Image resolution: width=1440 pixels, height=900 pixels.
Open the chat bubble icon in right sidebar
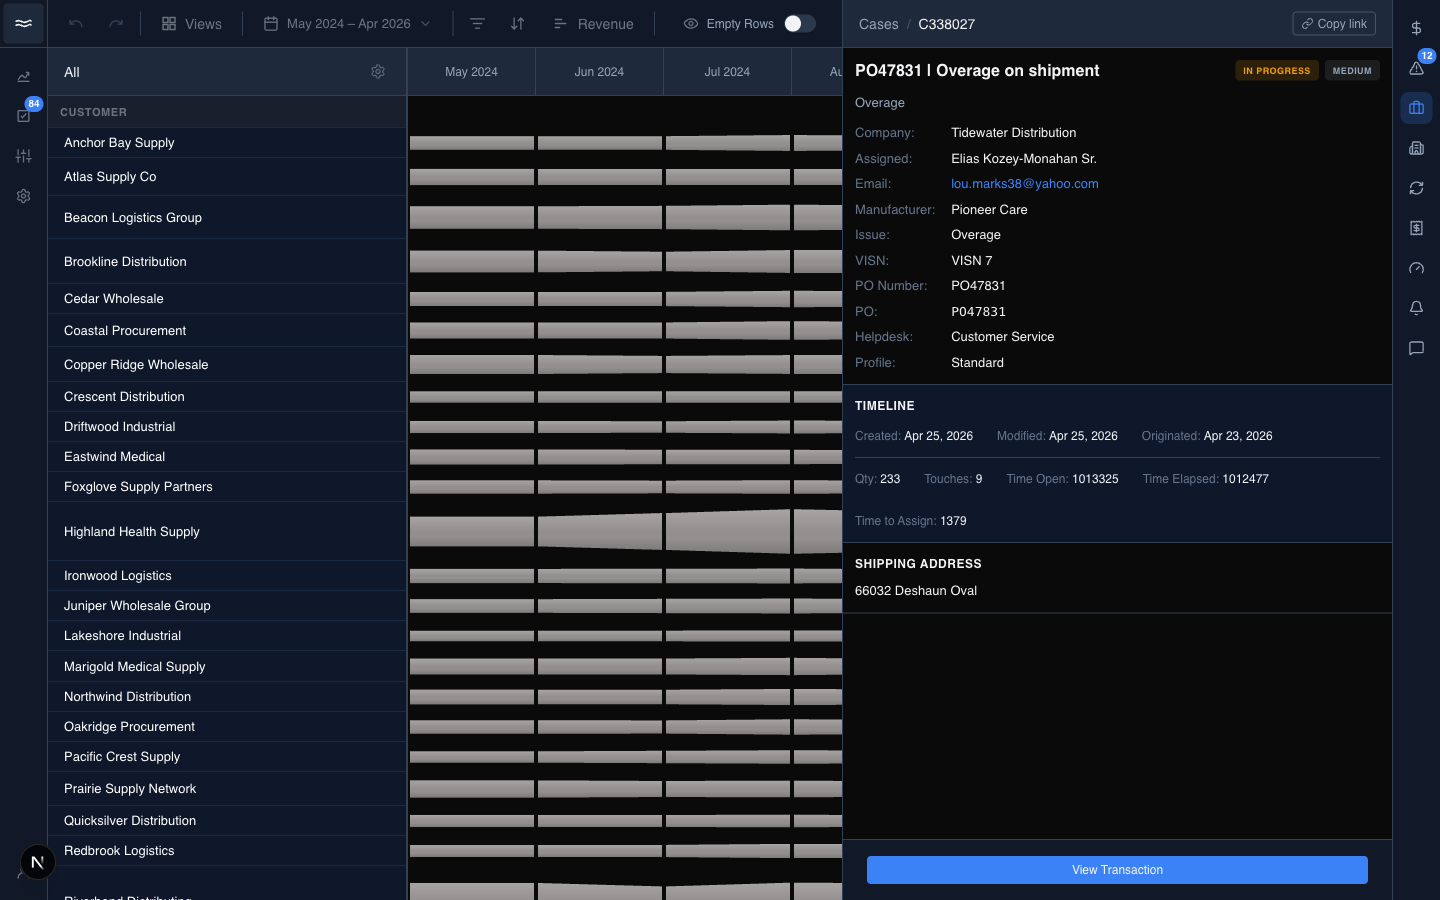[x=1416, y=348]
